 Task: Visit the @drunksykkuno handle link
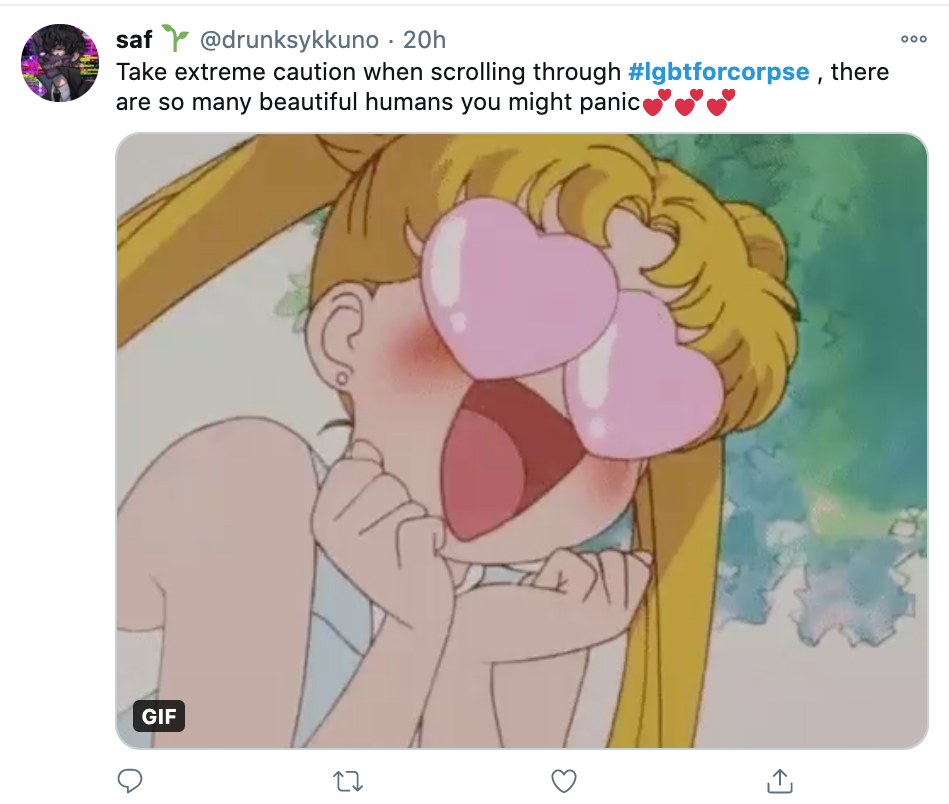290,40
